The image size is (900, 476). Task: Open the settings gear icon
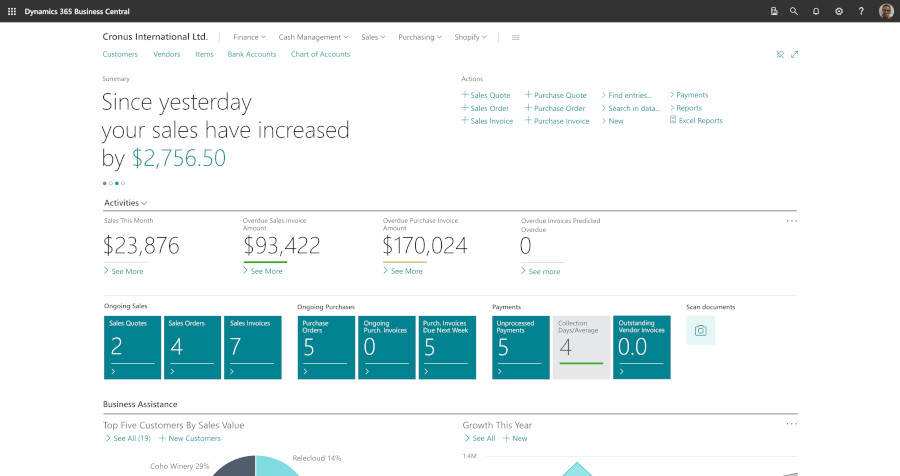(x=839, y=11)
